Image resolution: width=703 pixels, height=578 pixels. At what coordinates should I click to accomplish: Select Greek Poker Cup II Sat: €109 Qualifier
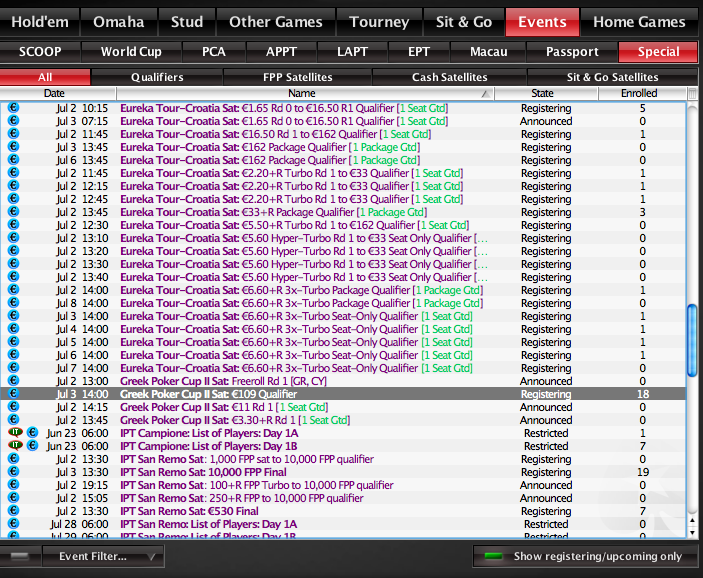(x=343, y=394)
